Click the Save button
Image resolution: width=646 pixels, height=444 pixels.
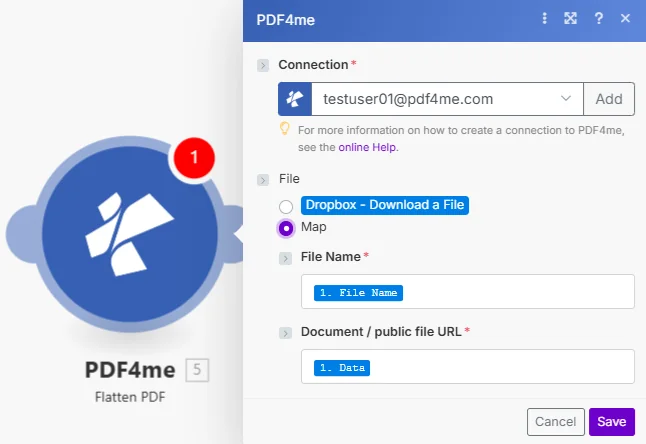(612, 421)
